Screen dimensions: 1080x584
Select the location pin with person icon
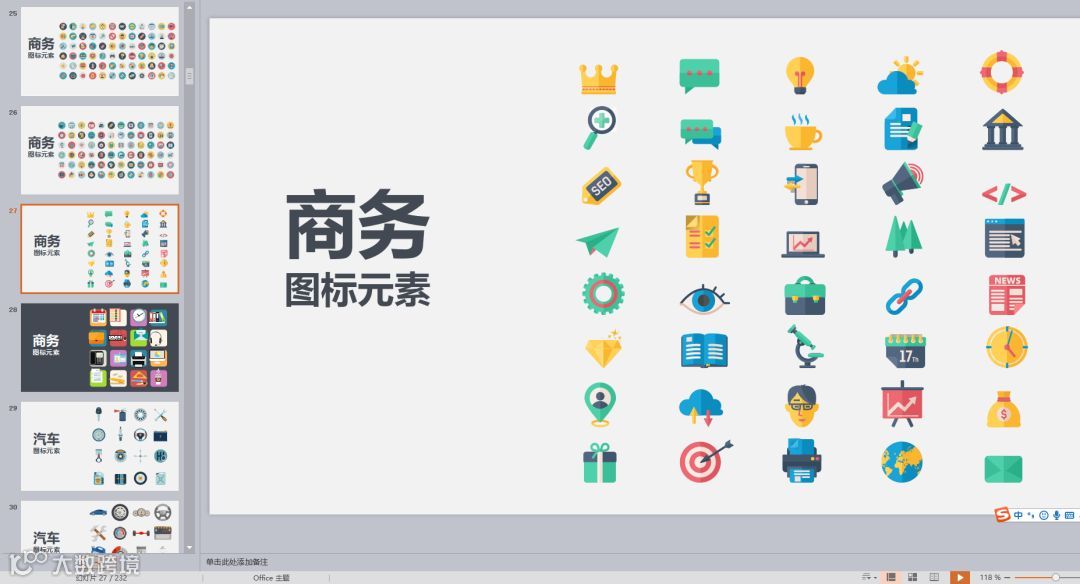point(600,404)
